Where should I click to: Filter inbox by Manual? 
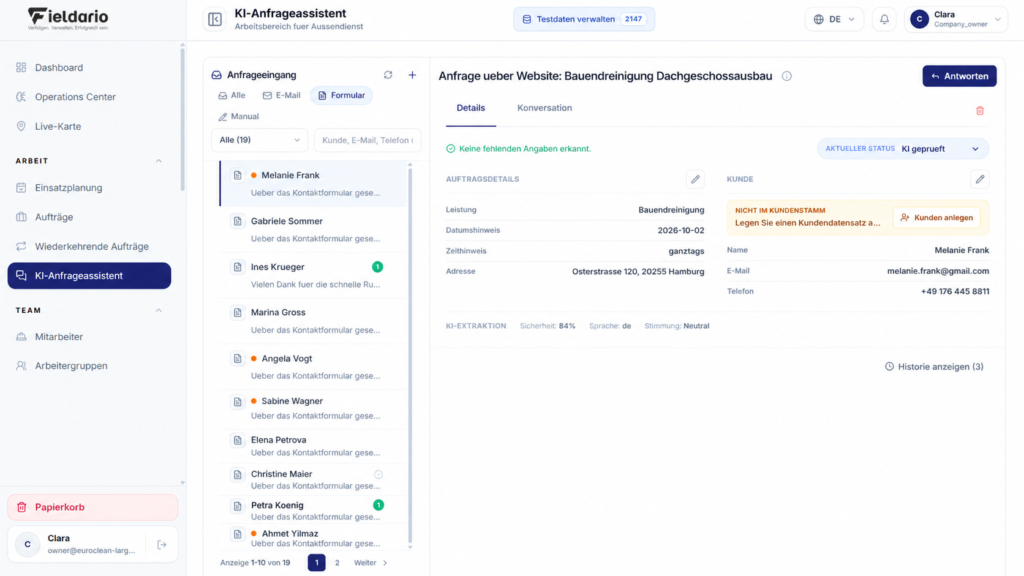coord(238,116)
